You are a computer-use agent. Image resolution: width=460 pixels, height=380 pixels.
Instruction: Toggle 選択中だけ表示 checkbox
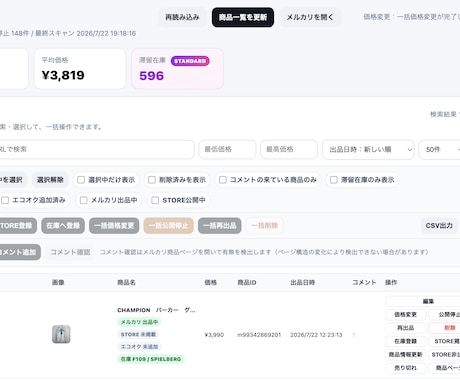pyautogui.click(x=81, y=180)
